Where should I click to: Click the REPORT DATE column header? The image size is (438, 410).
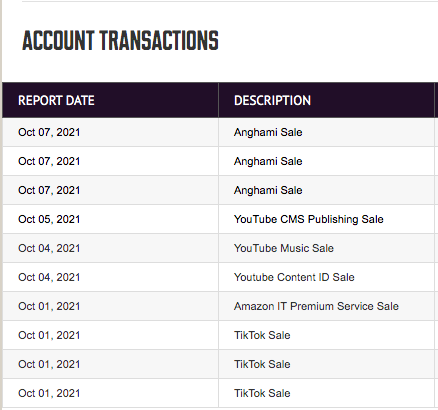(56, 100)
